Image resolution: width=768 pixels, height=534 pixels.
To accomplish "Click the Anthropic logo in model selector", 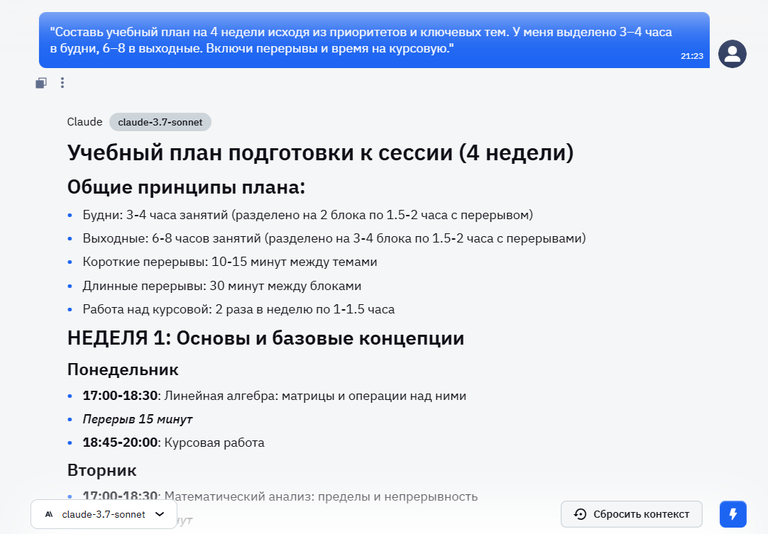I will [49, 514].
